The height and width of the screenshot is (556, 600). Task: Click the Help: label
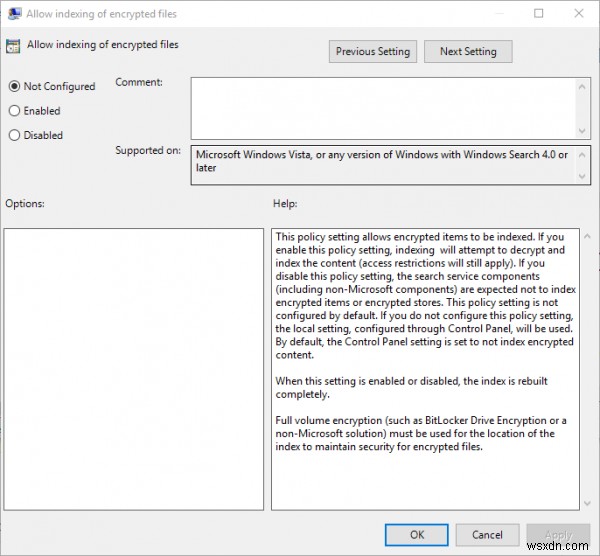coord(285,204)
